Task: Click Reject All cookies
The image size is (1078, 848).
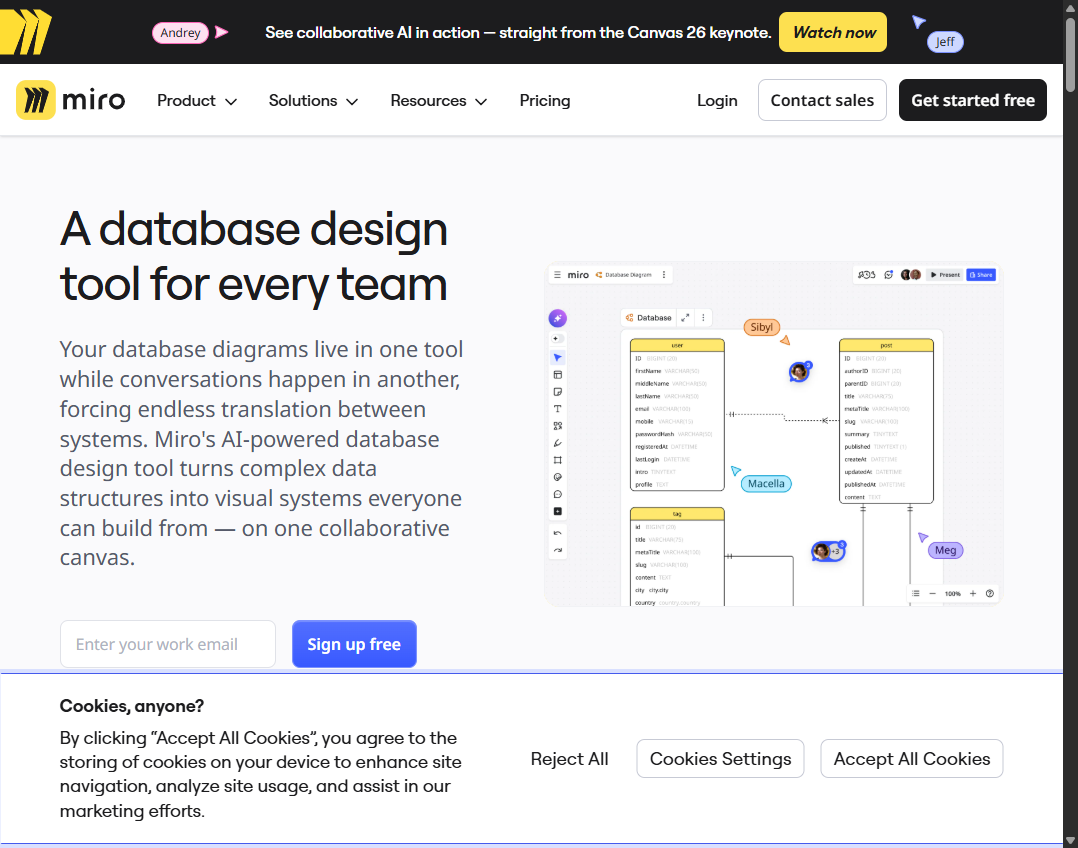Action: click(x=569, y=759)
